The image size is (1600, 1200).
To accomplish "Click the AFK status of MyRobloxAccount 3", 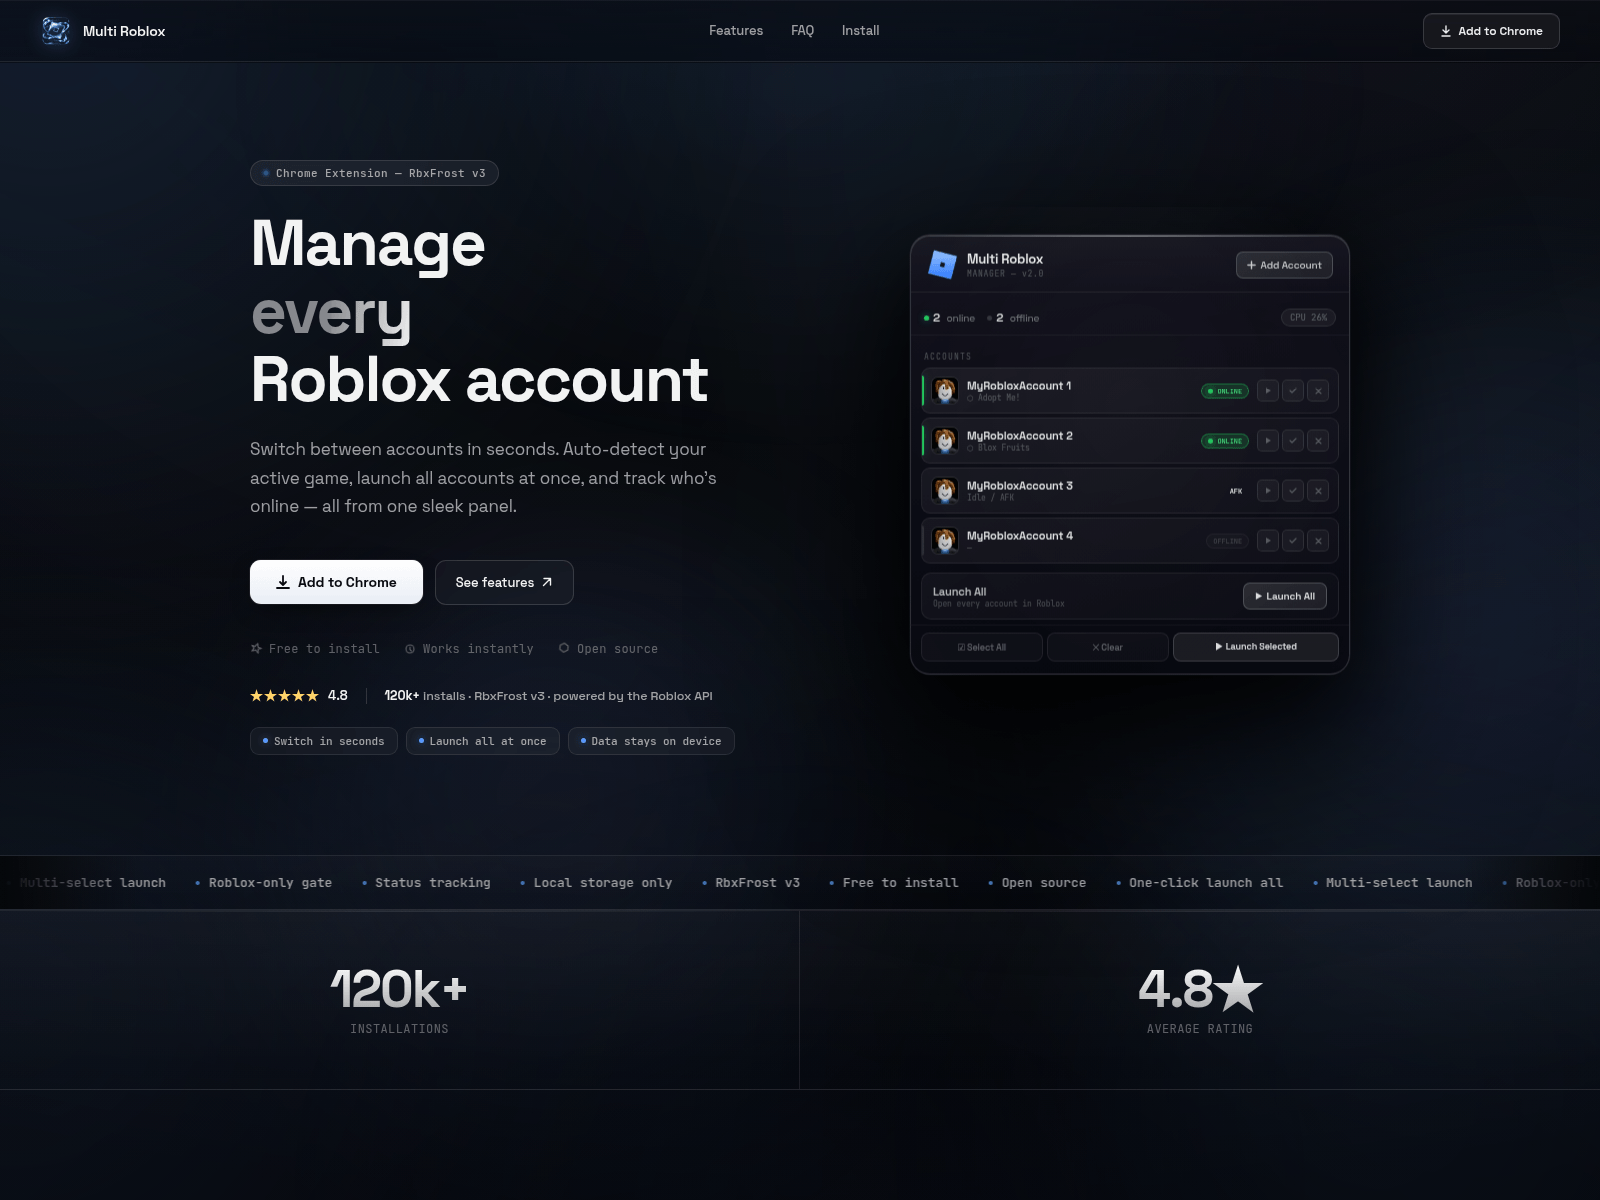I will pyautogui.click(x=1236, y=491).
